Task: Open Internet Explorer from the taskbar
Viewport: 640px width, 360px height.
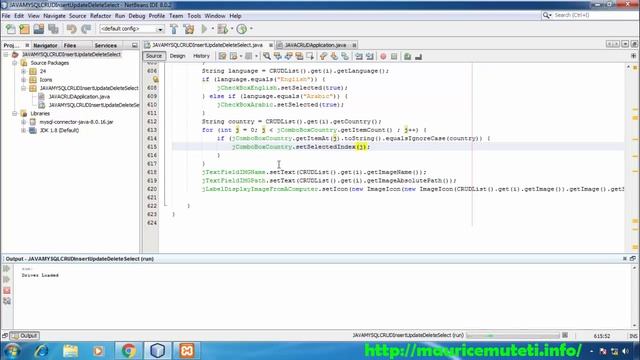Action: click(41, 351)
